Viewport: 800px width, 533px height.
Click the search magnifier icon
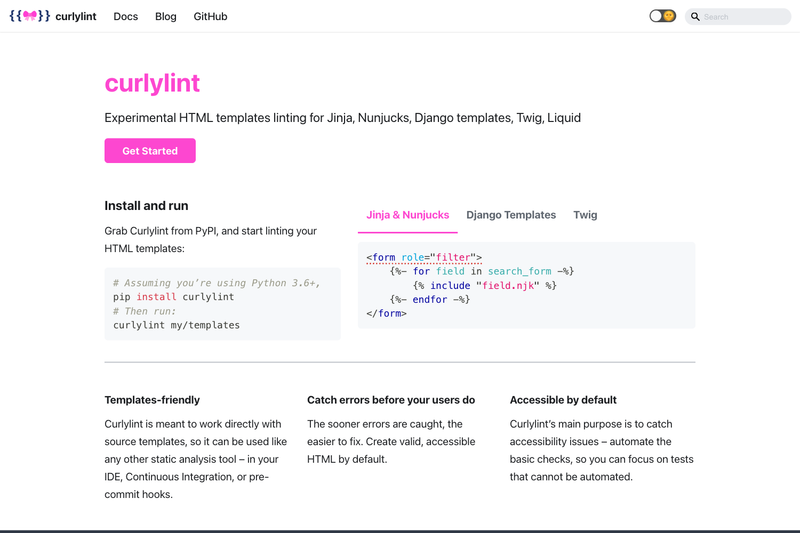[x=695, y=17]
